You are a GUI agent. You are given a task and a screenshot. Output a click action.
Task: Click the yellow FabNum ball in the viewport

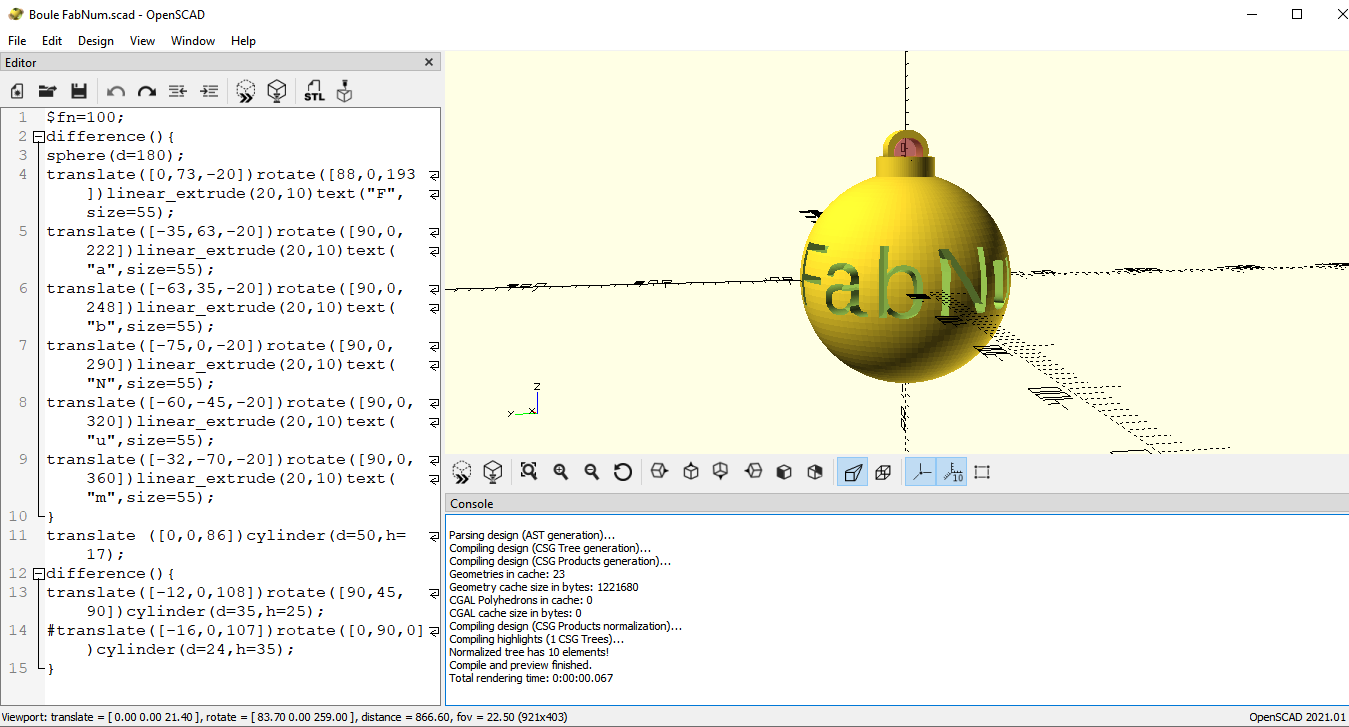point(905,280)
